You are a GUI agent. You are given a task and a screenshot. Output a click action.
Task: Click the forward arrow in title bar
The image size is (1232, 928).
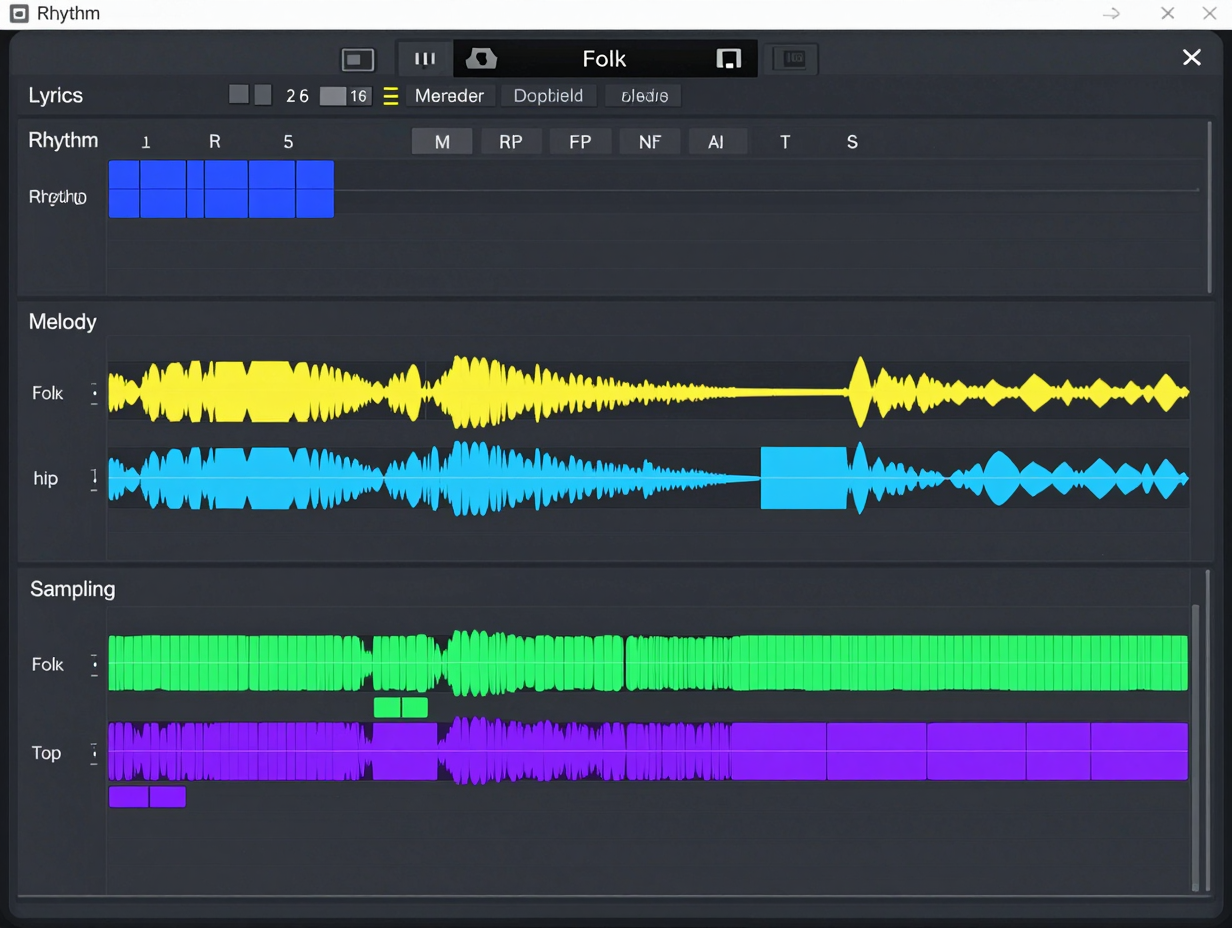(x=1111, y=14)
